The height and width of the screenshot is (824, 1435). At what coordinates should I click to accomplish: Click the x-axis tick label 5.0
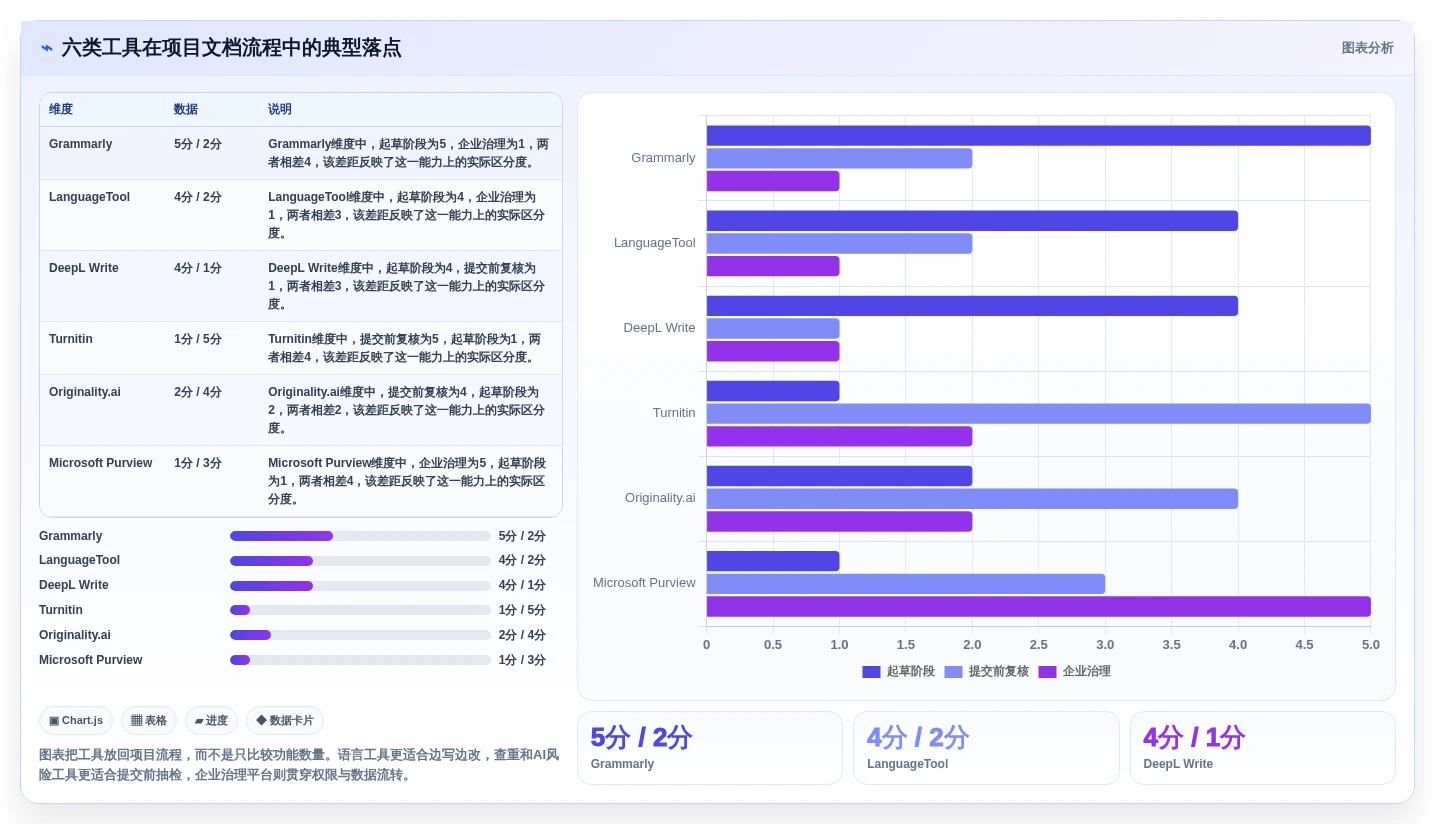(1370, 645)
